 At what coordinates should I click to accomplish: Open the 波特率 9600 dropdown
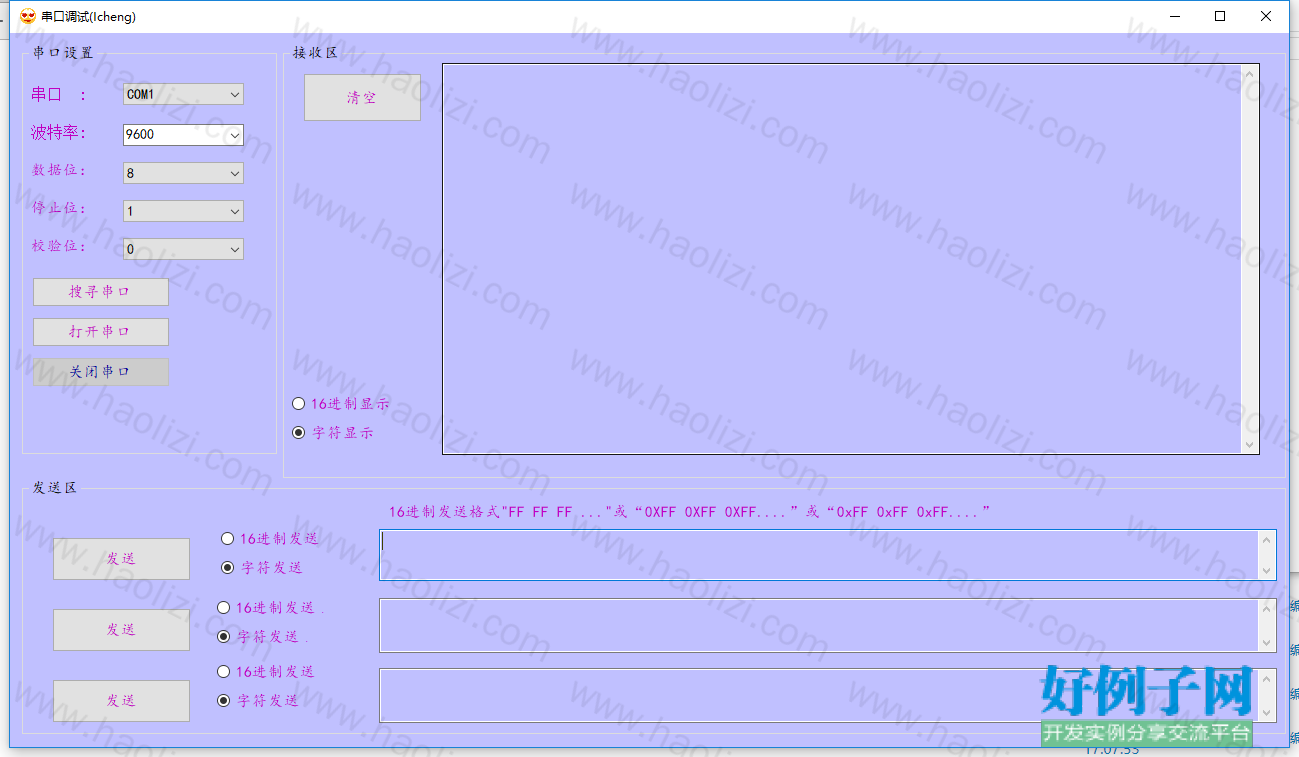point(183,134)
